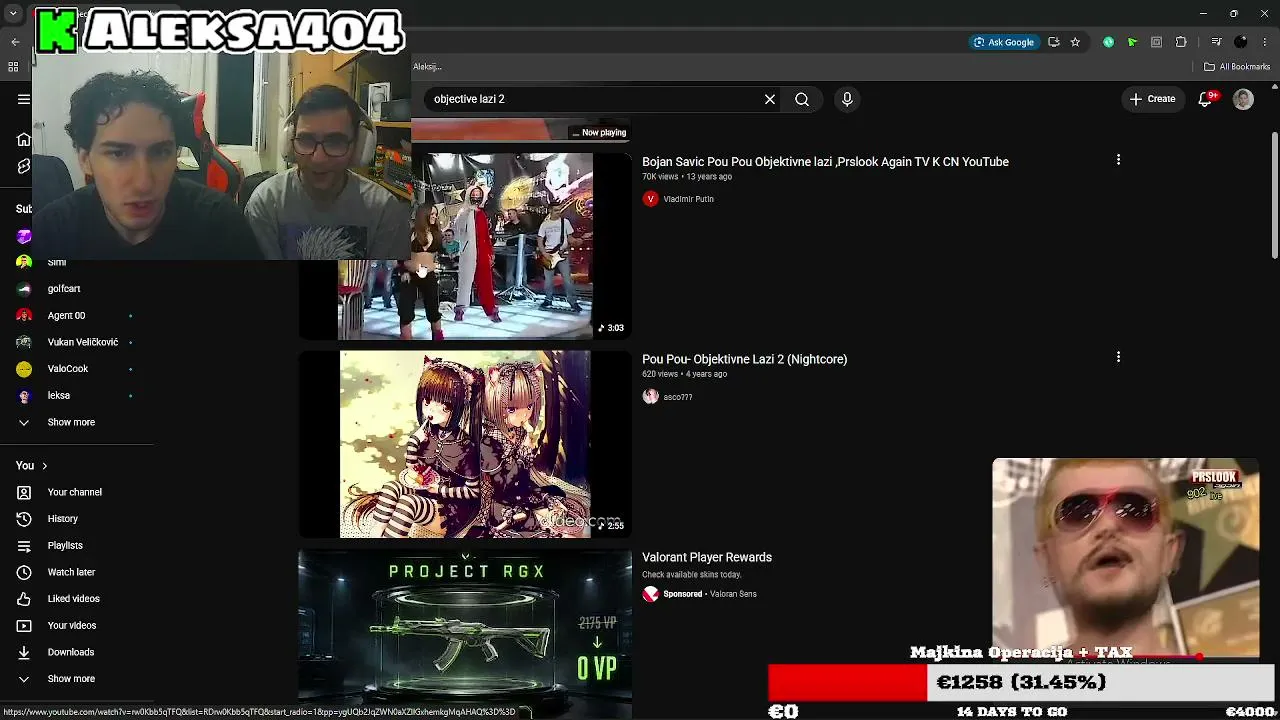The width and height of the screenshot is (1280, 720).
Task: Open the media controls icon in Chrome
Action: point(1216,42)
